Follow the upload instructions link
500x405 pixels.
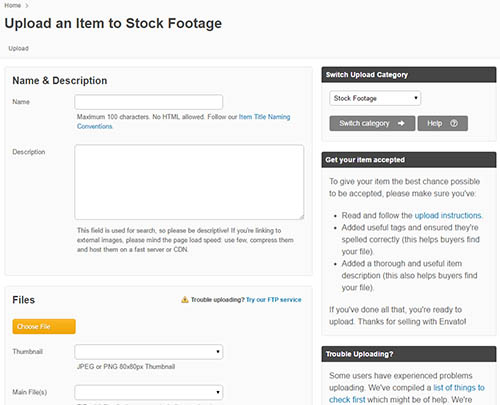(x=448, y=215)
